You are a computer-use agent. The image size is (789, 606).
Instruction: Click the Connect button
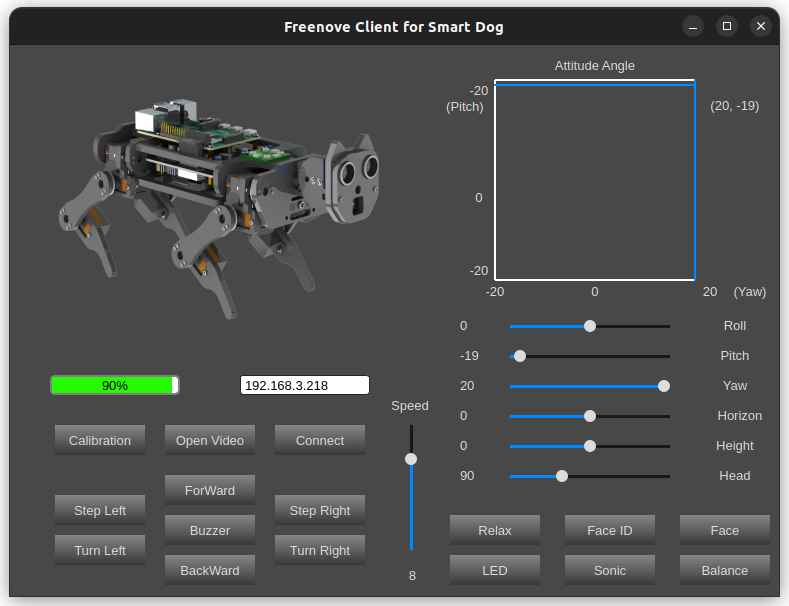point(320,440)
